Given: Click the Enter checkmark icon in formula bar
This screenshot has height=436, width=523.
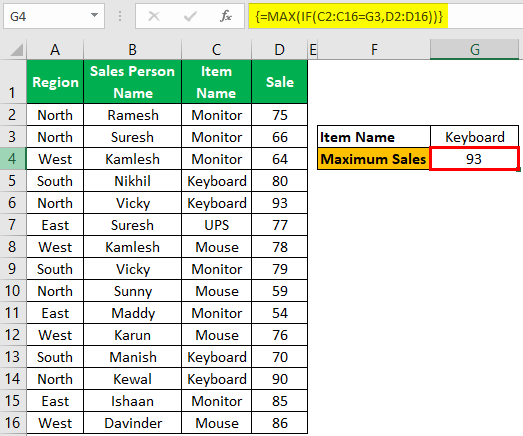Looking at the screenshot, I should click(190, 16).
